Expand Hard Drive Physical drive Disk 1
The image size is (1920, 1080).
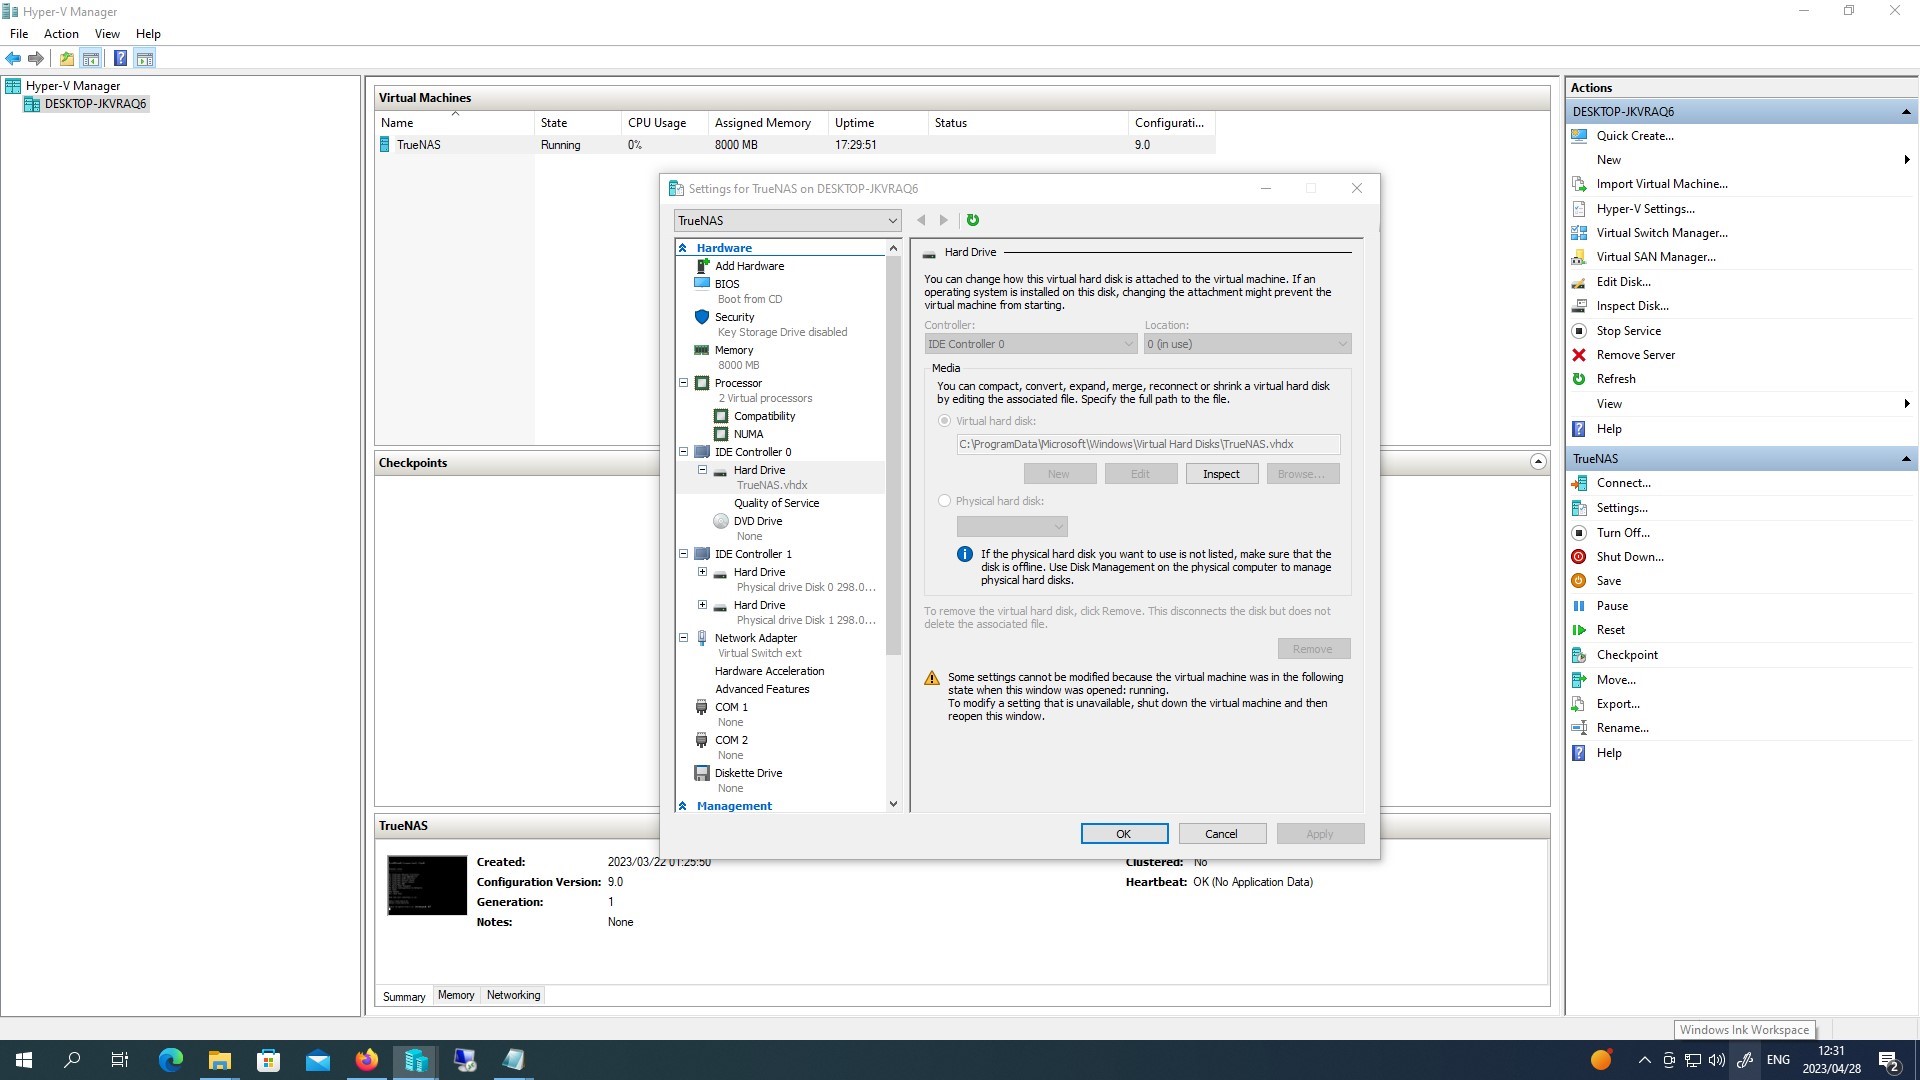point(702,605)
